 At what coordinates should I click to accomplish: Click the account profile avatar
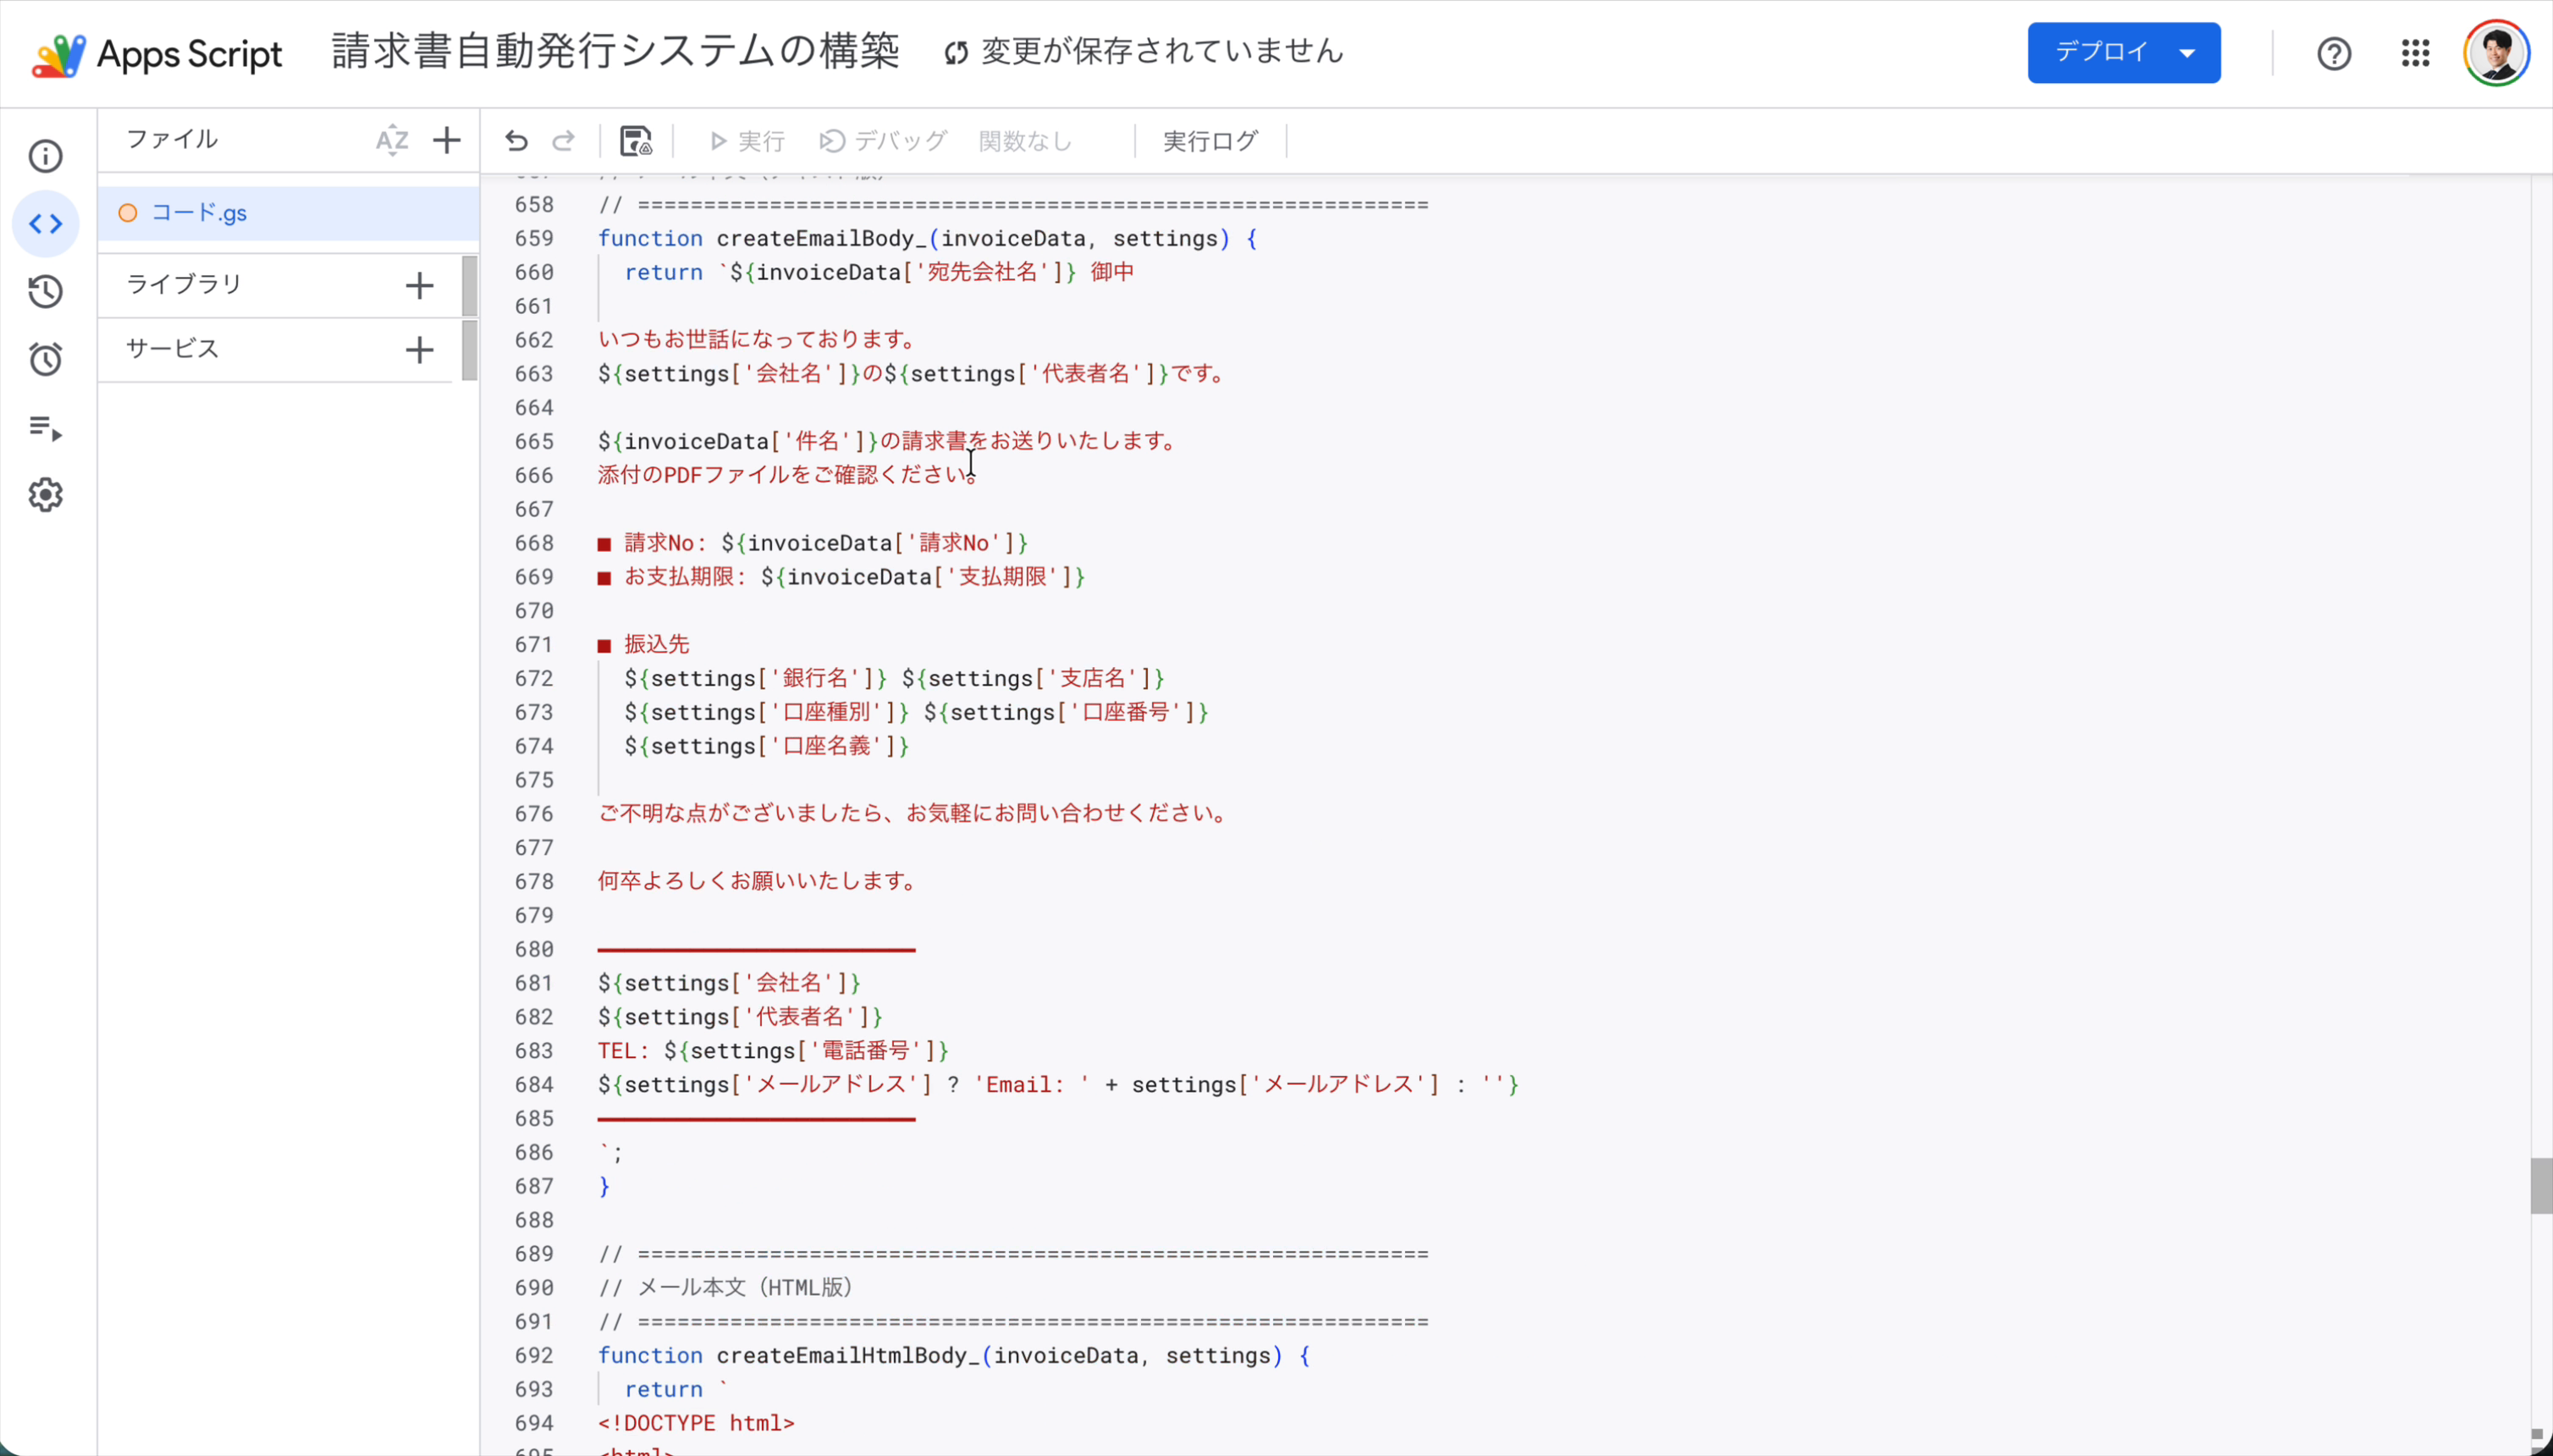coord(2495,52)
